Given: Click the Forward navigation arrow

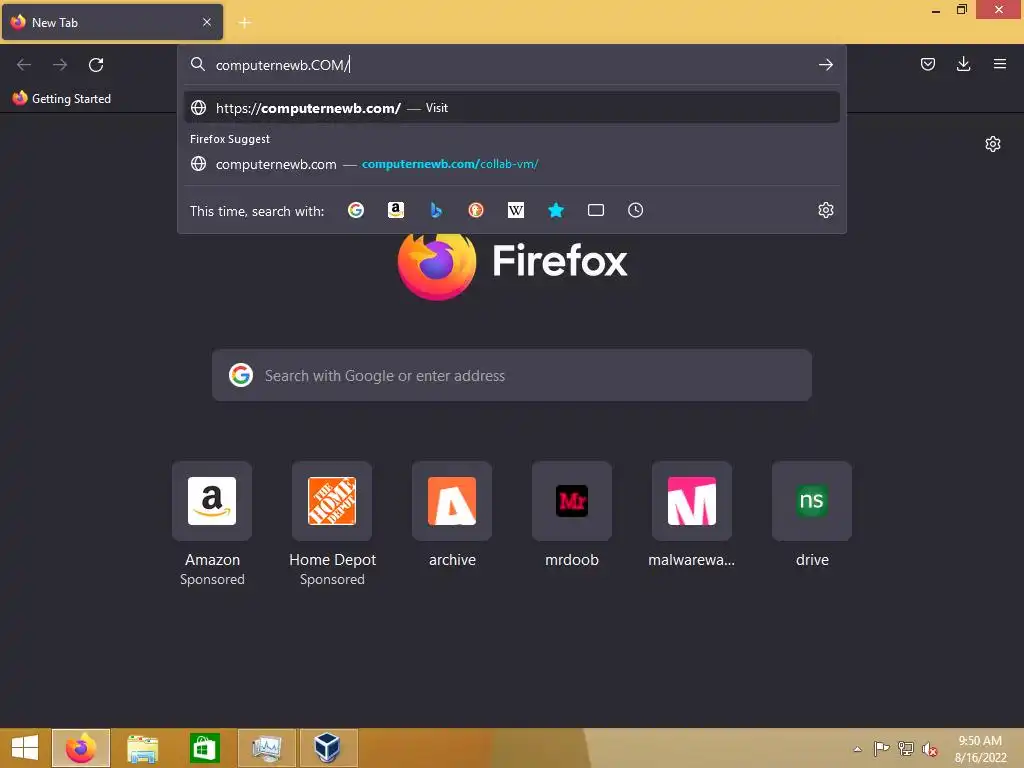Looking at the screenshot, I should (x=60, y=65).
